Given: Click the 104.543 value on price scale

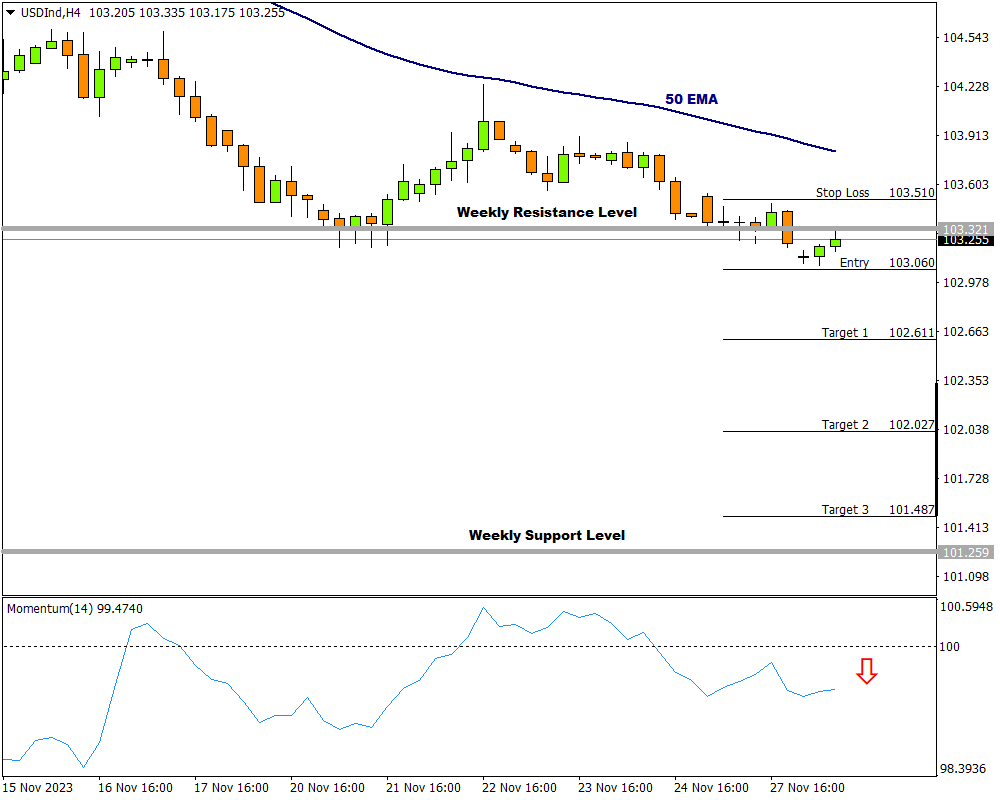Looking at the screenshot, I should pos(965,38).
